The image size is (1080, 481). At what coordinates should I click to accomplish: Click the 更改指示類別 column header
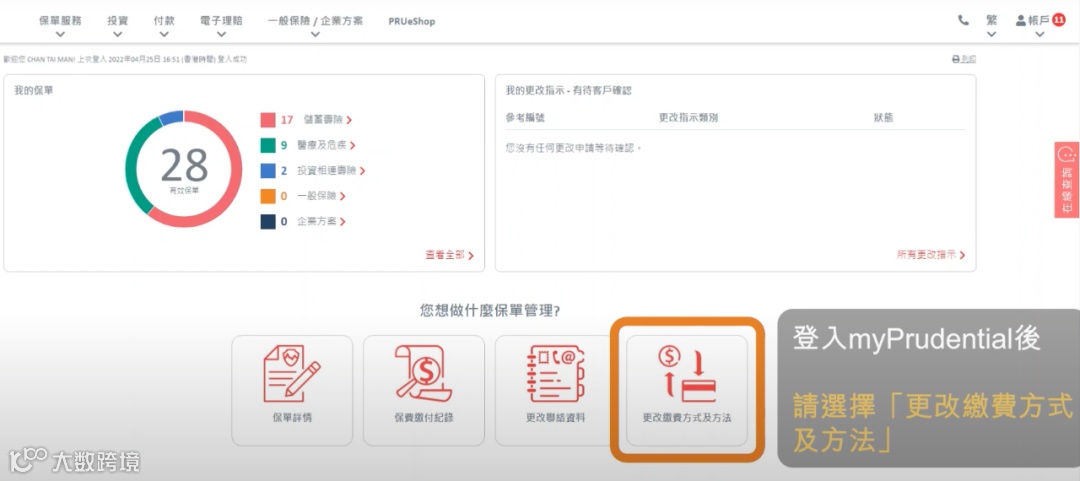(x=688, y=118)
